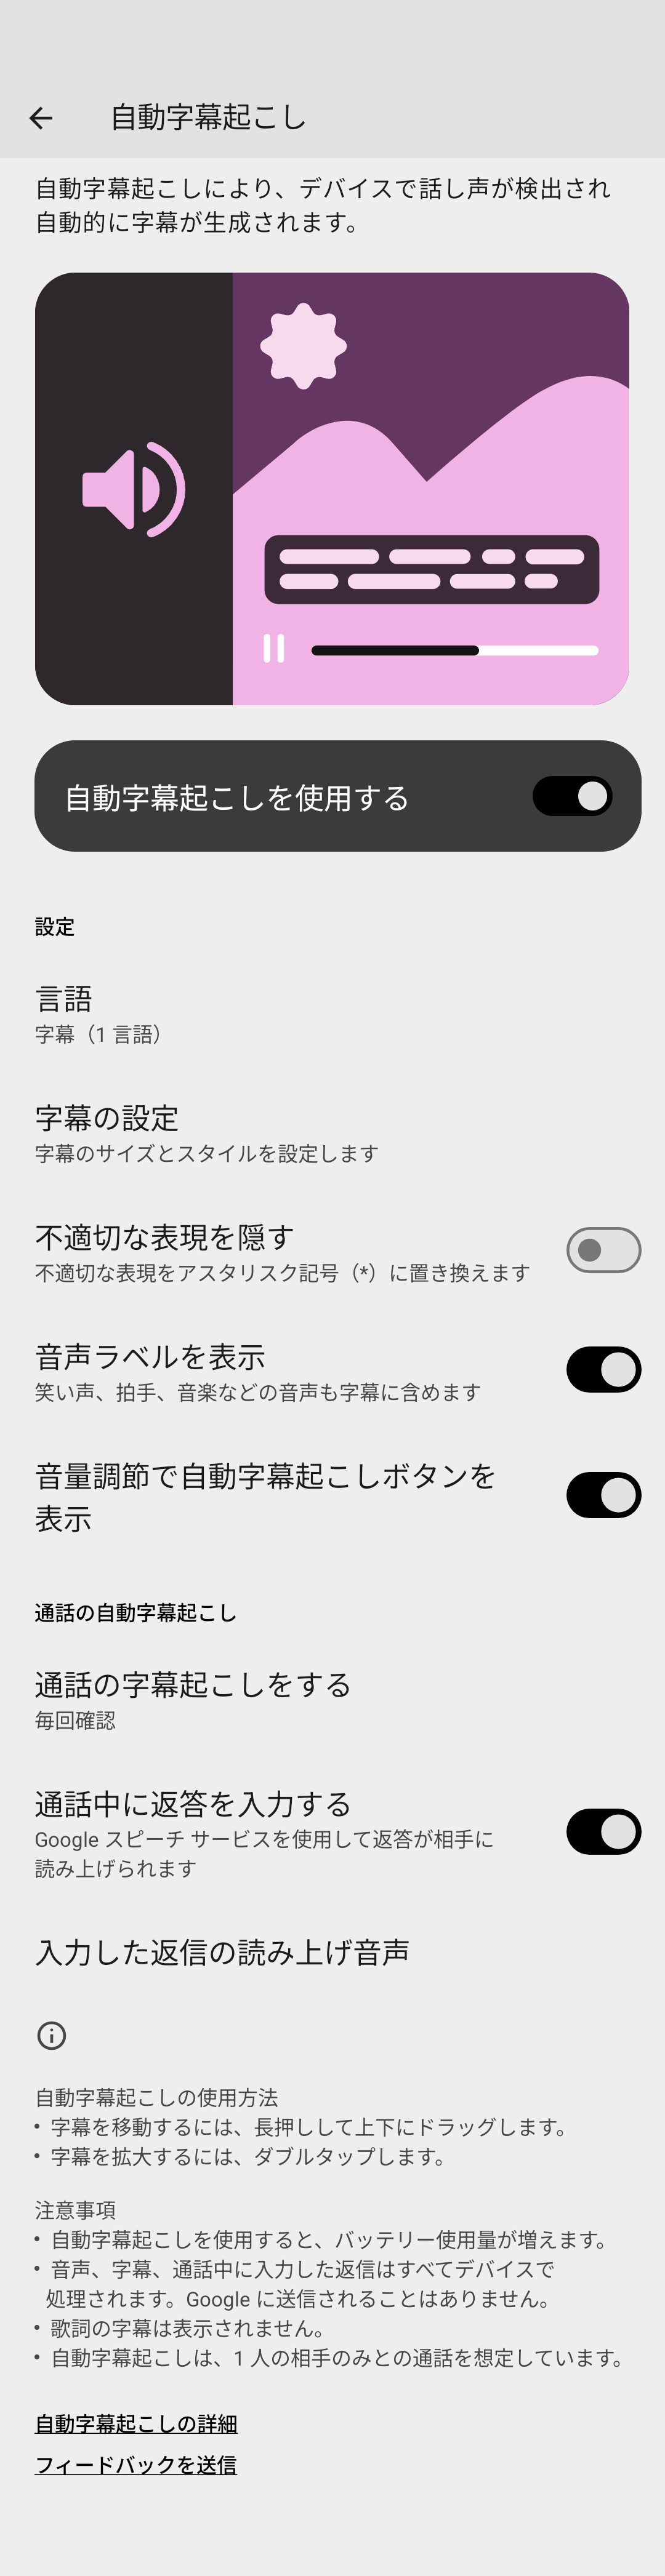Tap the caption bubble in illustration

click(431, 570)
